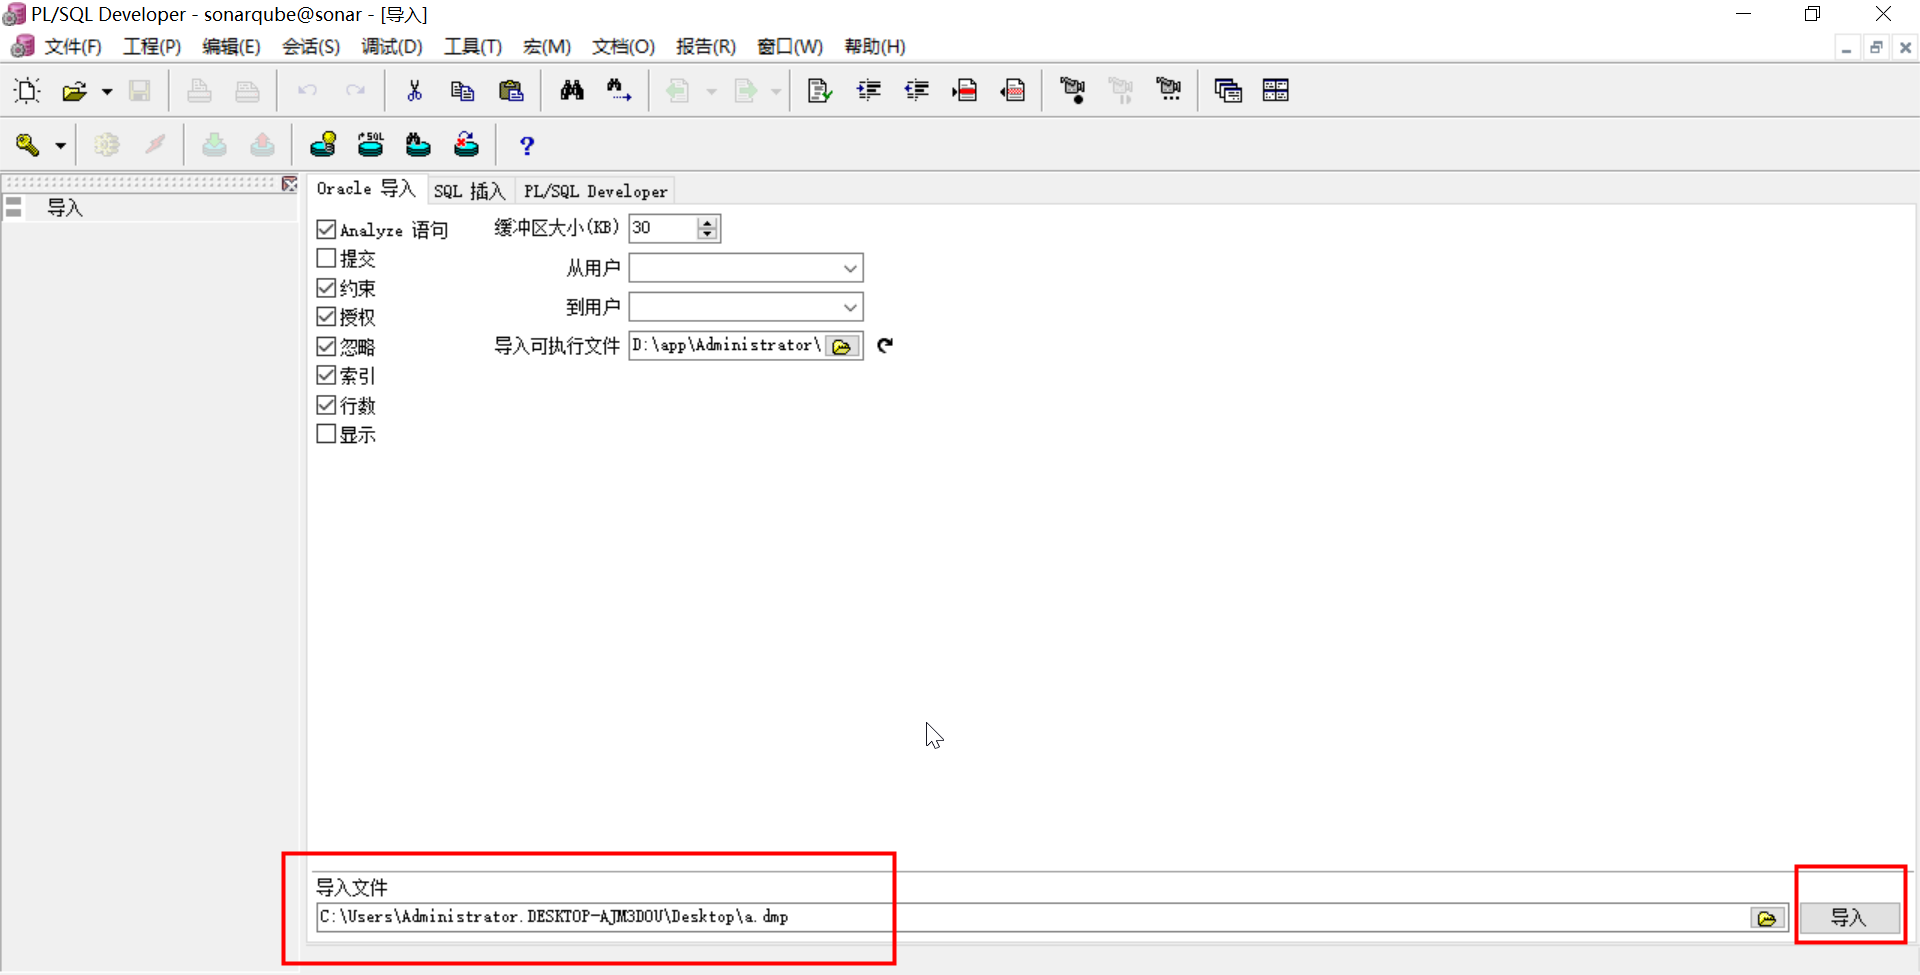The width and height of the screenshot is (1920, 975).
Task: Select the Oracle 导入 tab
Action: (365, 189)
